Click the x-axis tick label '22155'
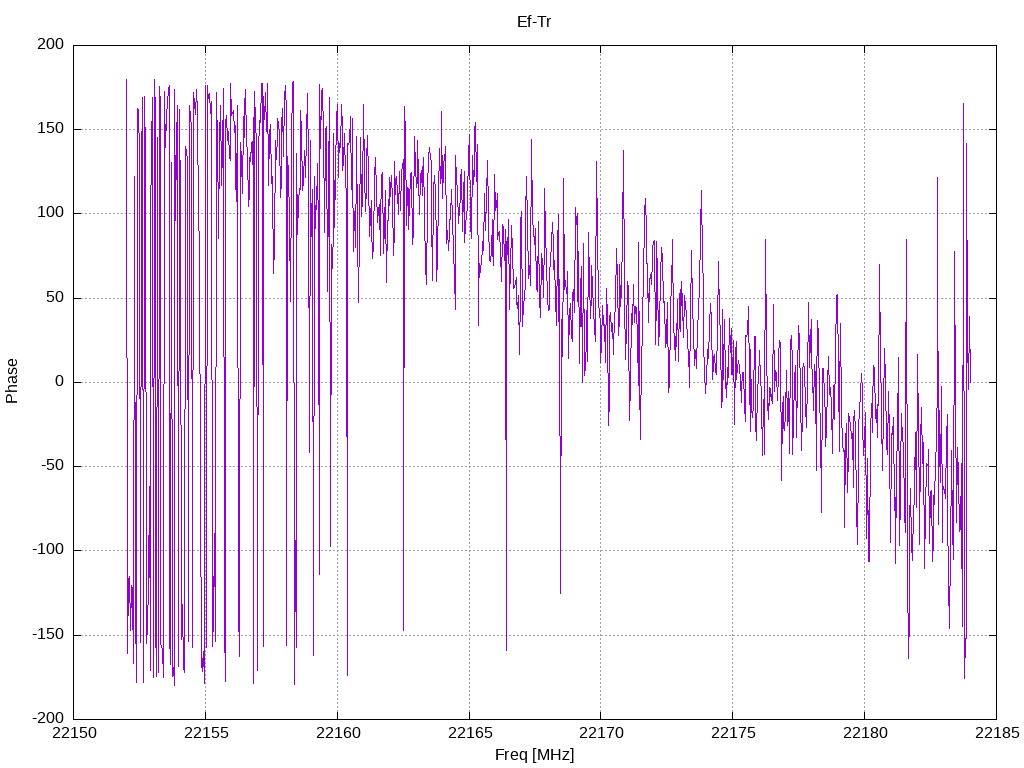This screenshot has height=768, width=1024. pyautogui.click(x=206, y=733)
